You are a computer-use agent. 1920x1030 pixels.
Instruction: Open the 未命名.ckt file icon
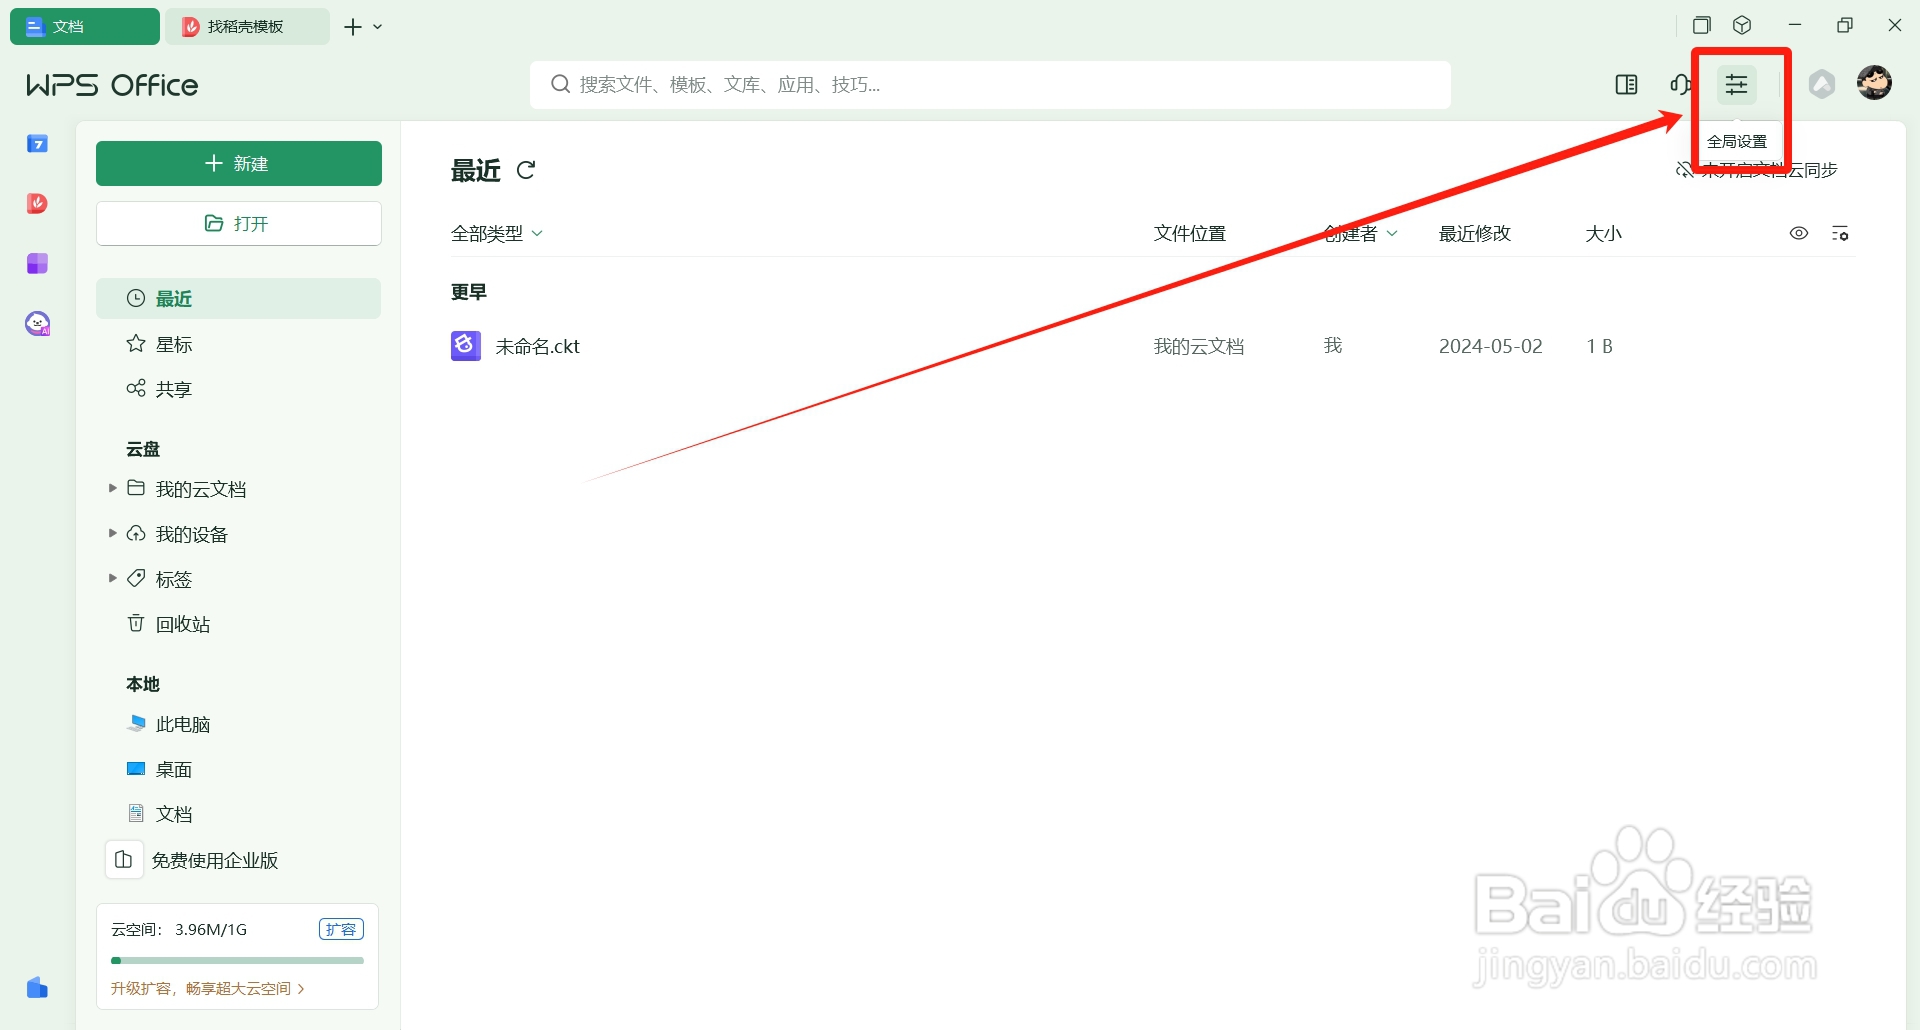[465, 345]
